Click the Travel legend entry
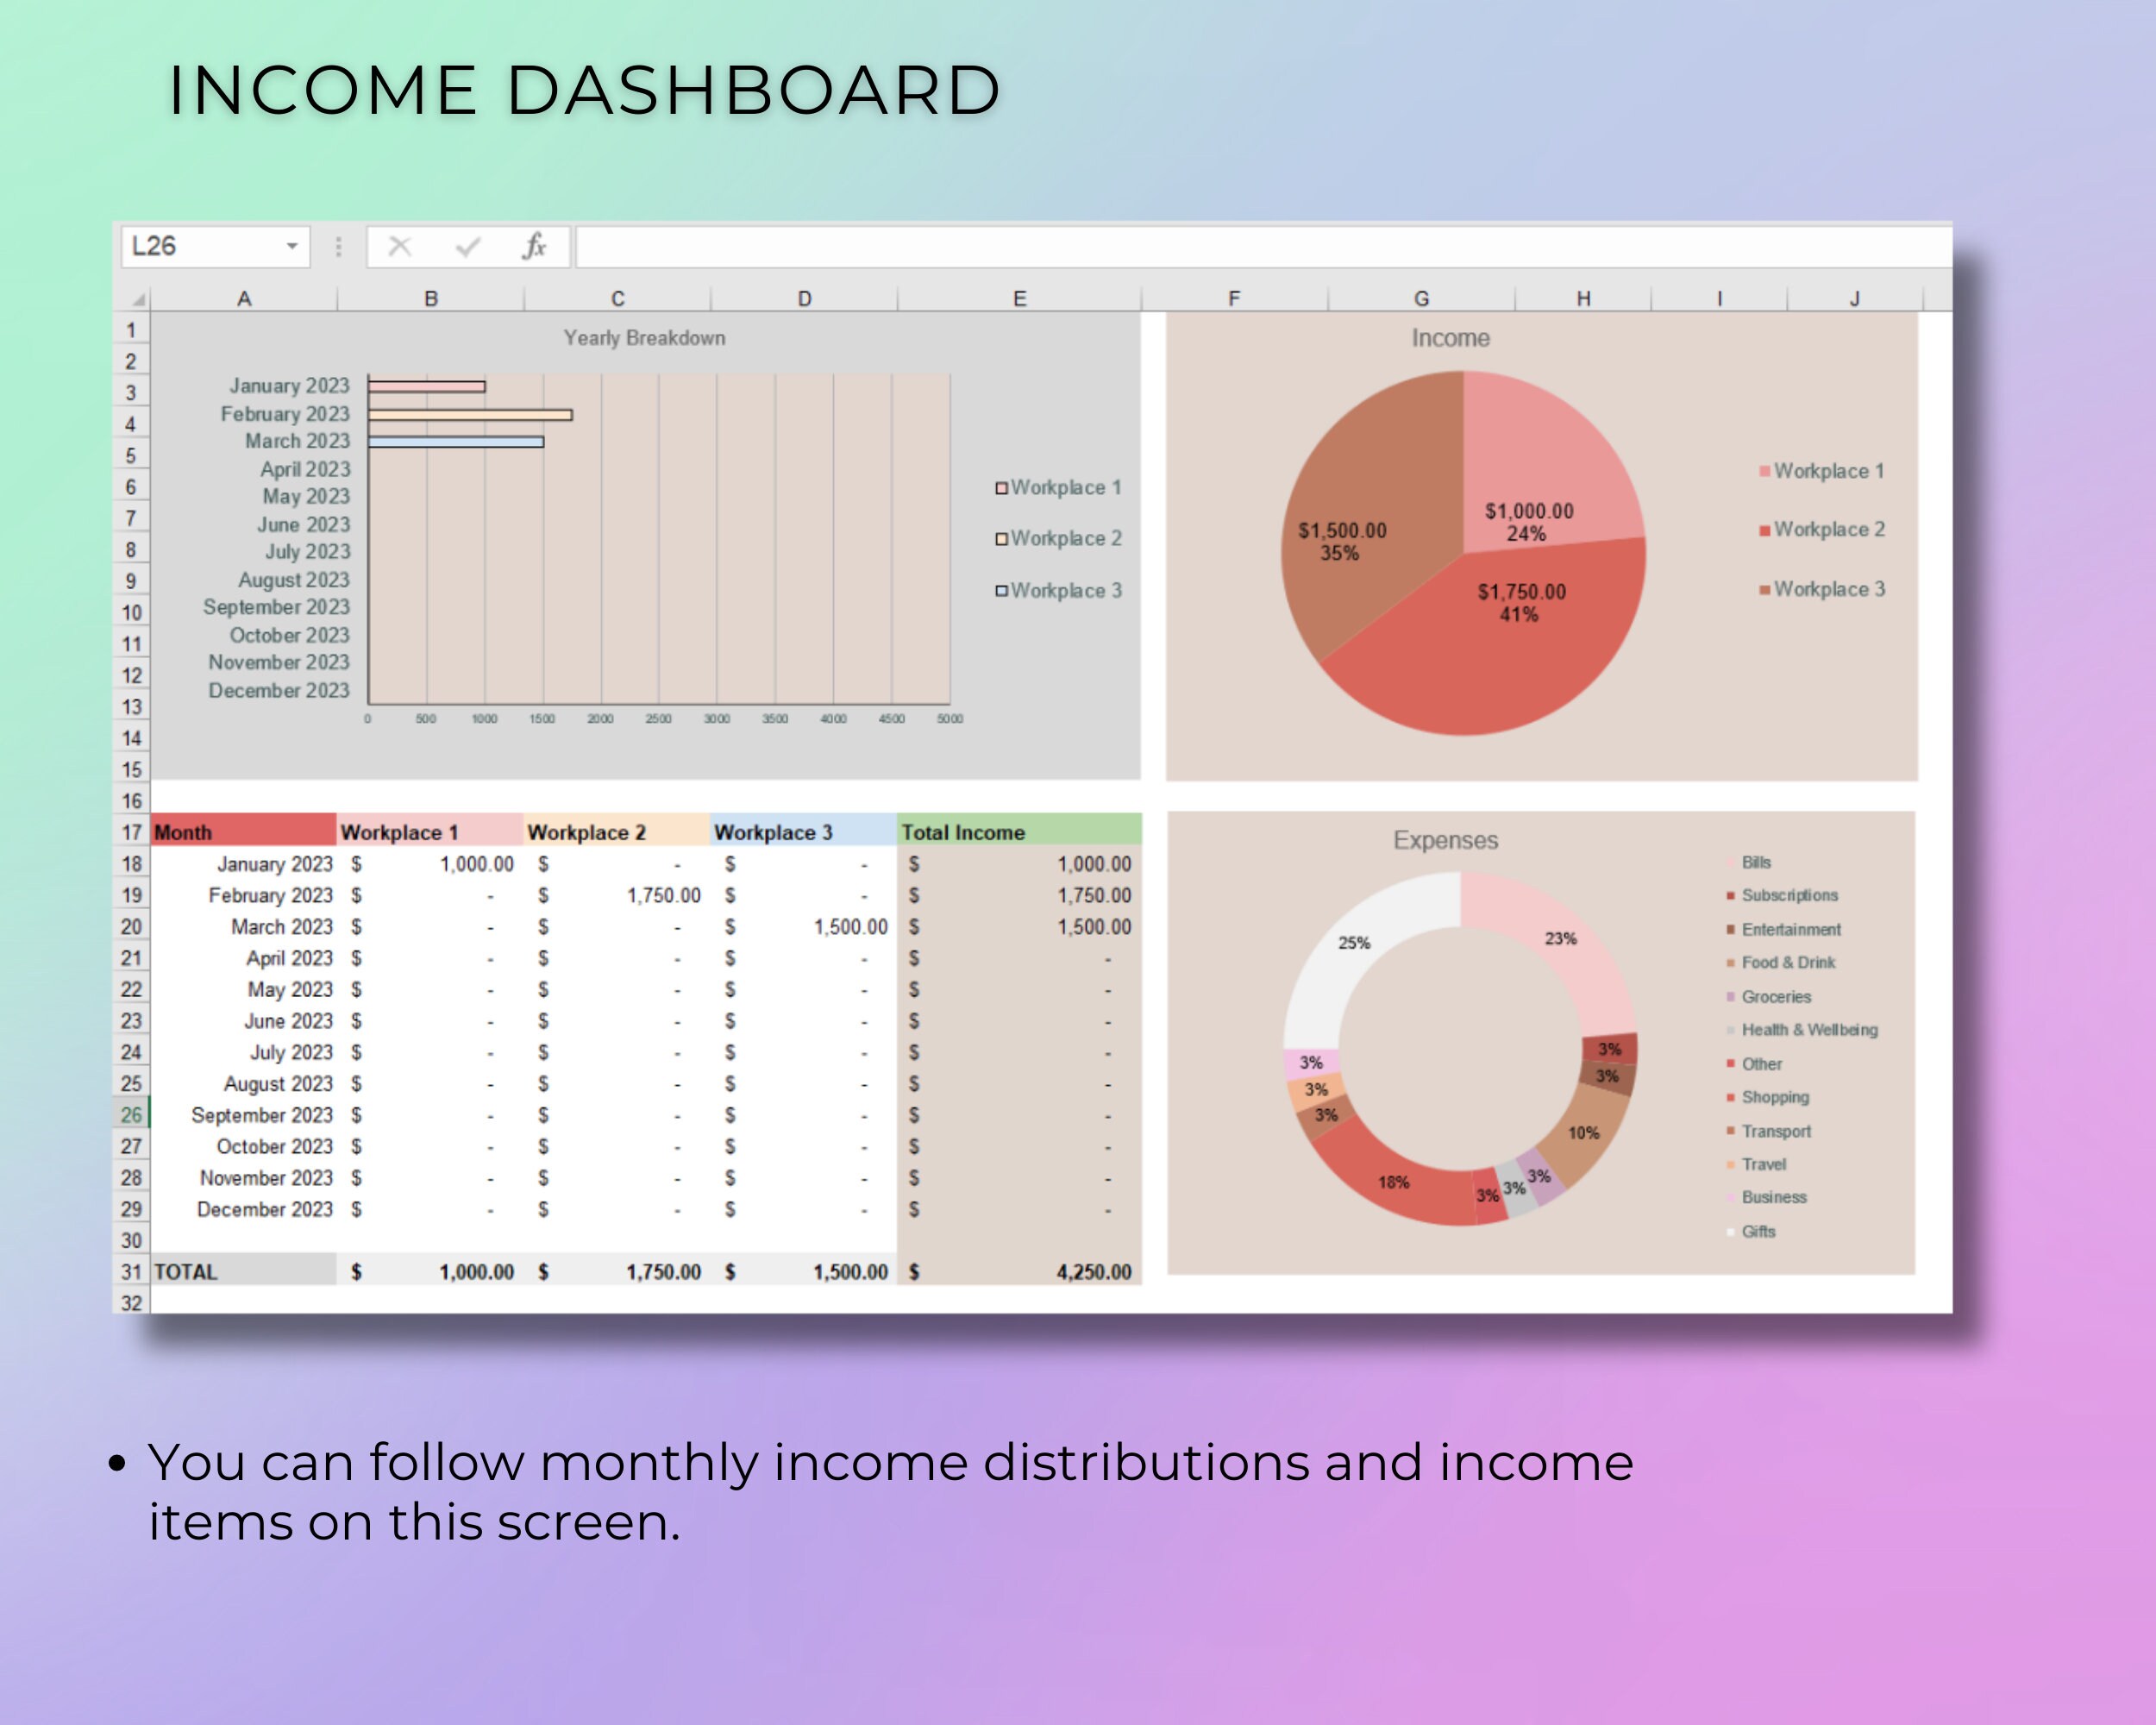2156x1725 pixels. coord(1756,1164)
